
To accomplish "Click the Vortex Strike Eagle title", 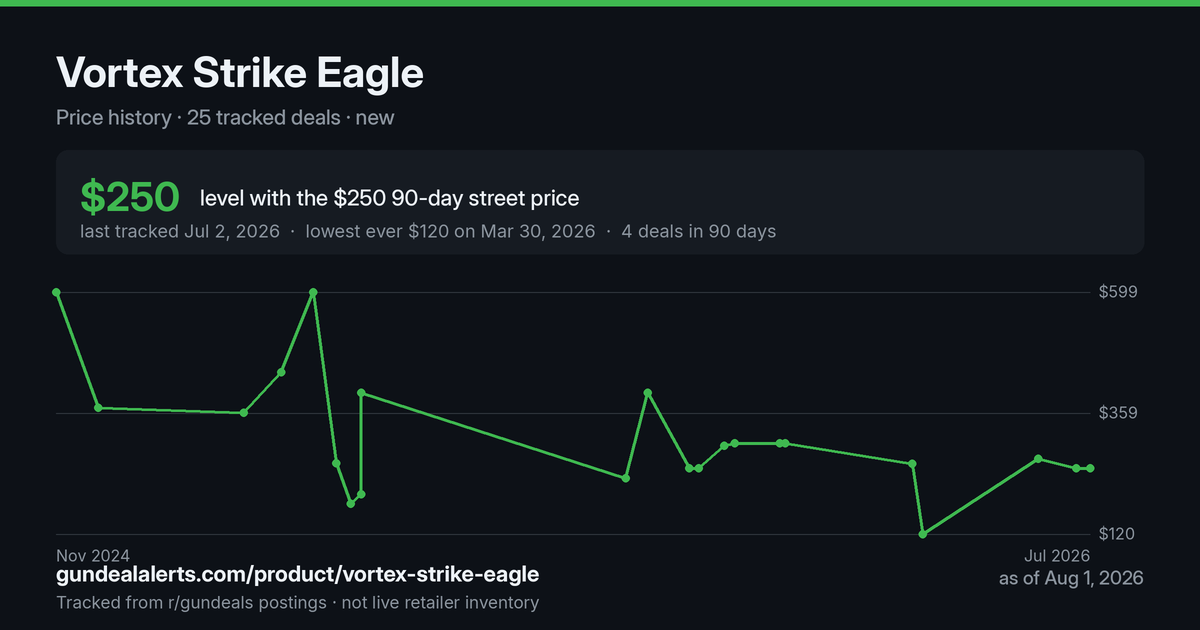I will point(240,73).
